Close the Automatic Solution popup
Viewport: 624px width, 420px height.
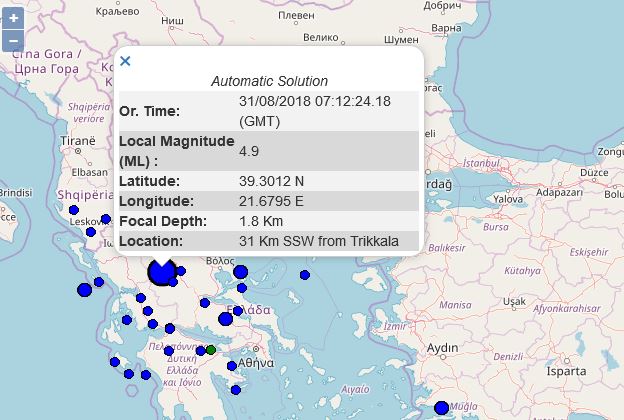tap(125, 61)
